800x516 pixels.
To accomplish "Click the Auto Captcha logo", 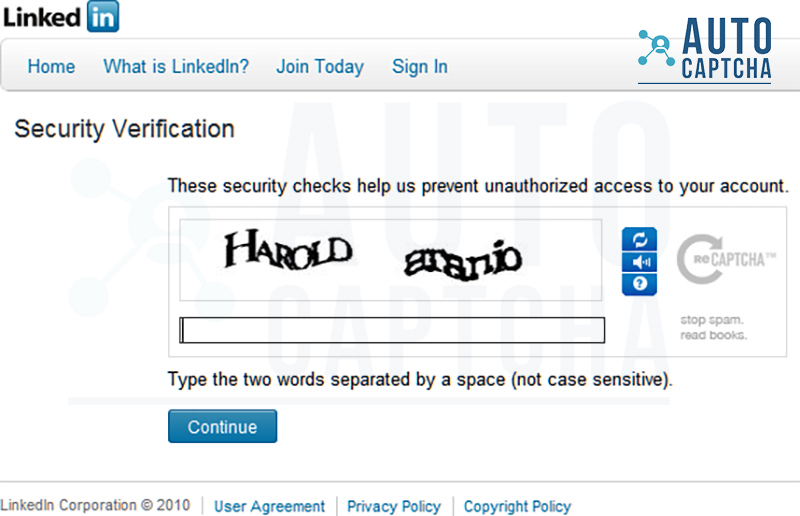I will tap(706, 48).
